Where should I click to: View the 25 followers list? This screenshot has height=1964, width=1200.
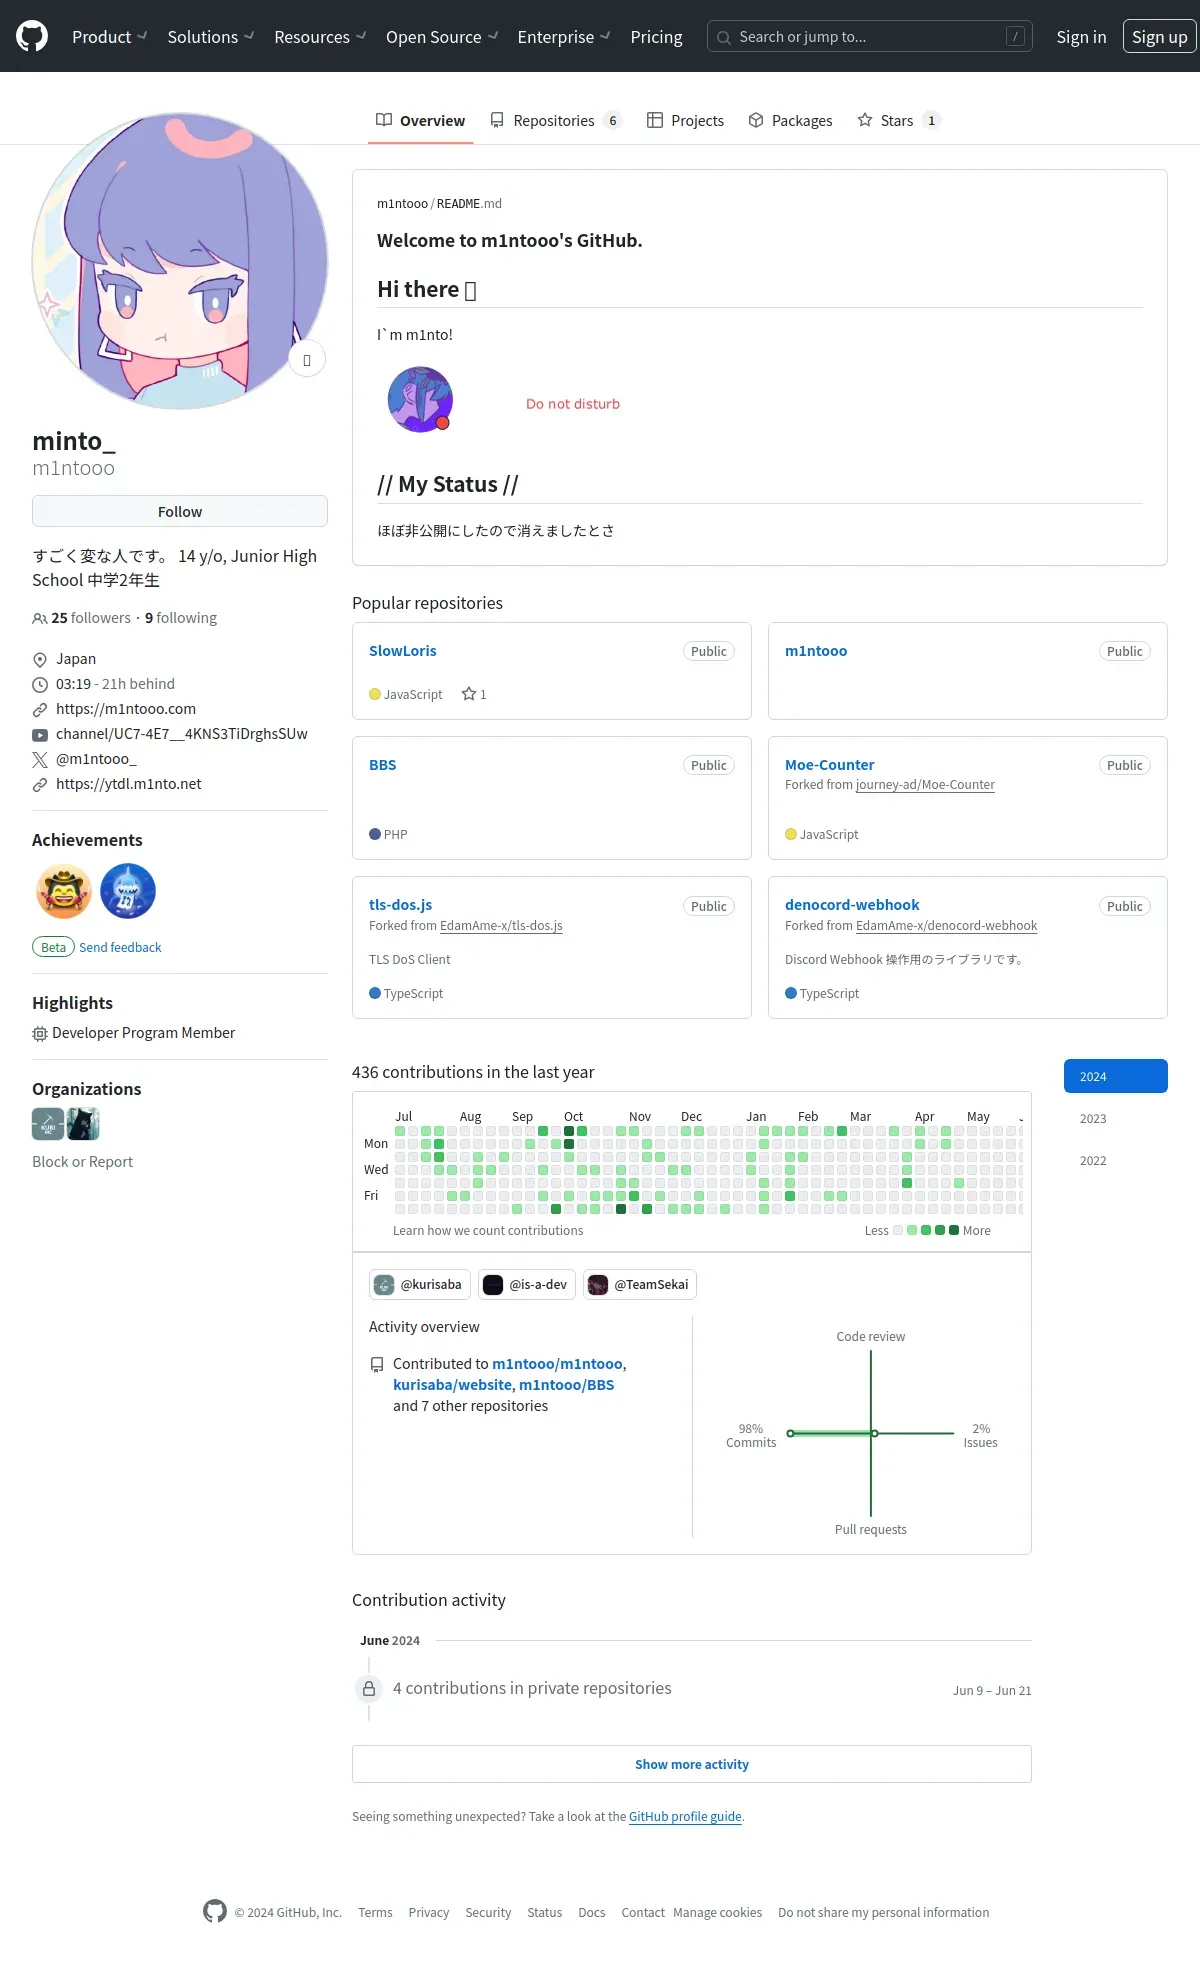(82, 618)
